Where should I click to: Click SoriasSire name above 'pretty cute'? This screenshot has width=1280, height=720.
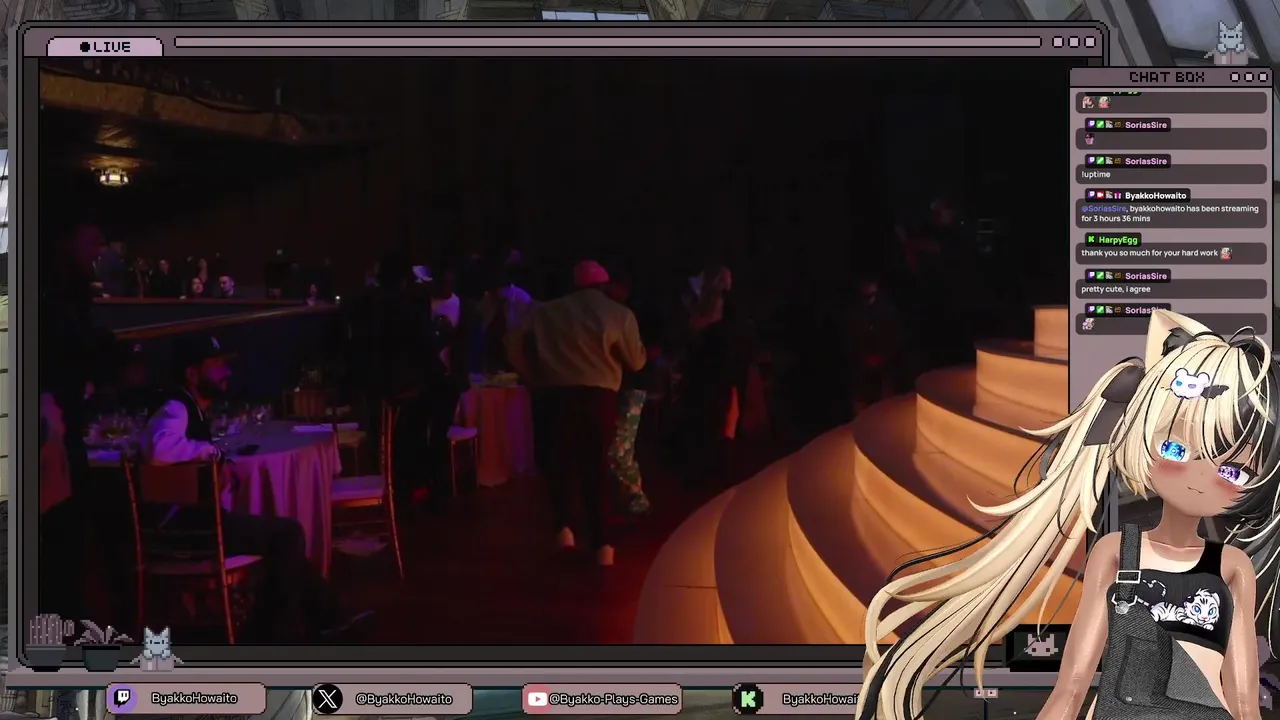(x=1146, y=276)
